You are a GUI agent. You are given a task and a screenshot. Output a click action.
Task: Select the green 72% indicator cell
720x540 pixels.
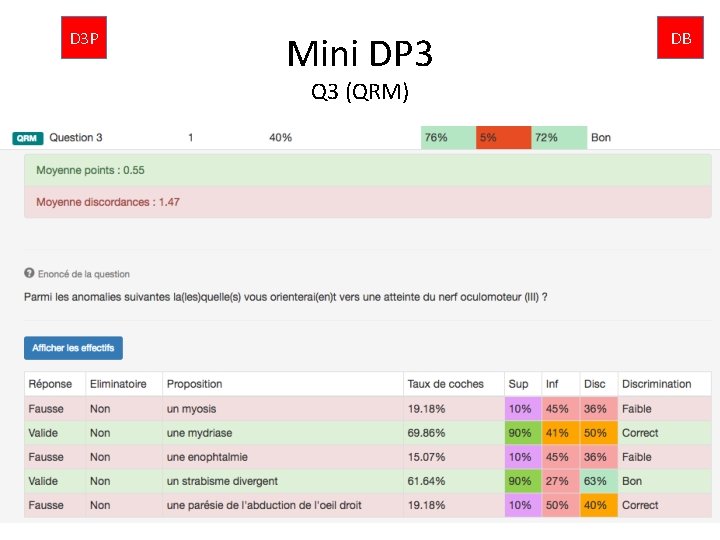tap(559, 137)
